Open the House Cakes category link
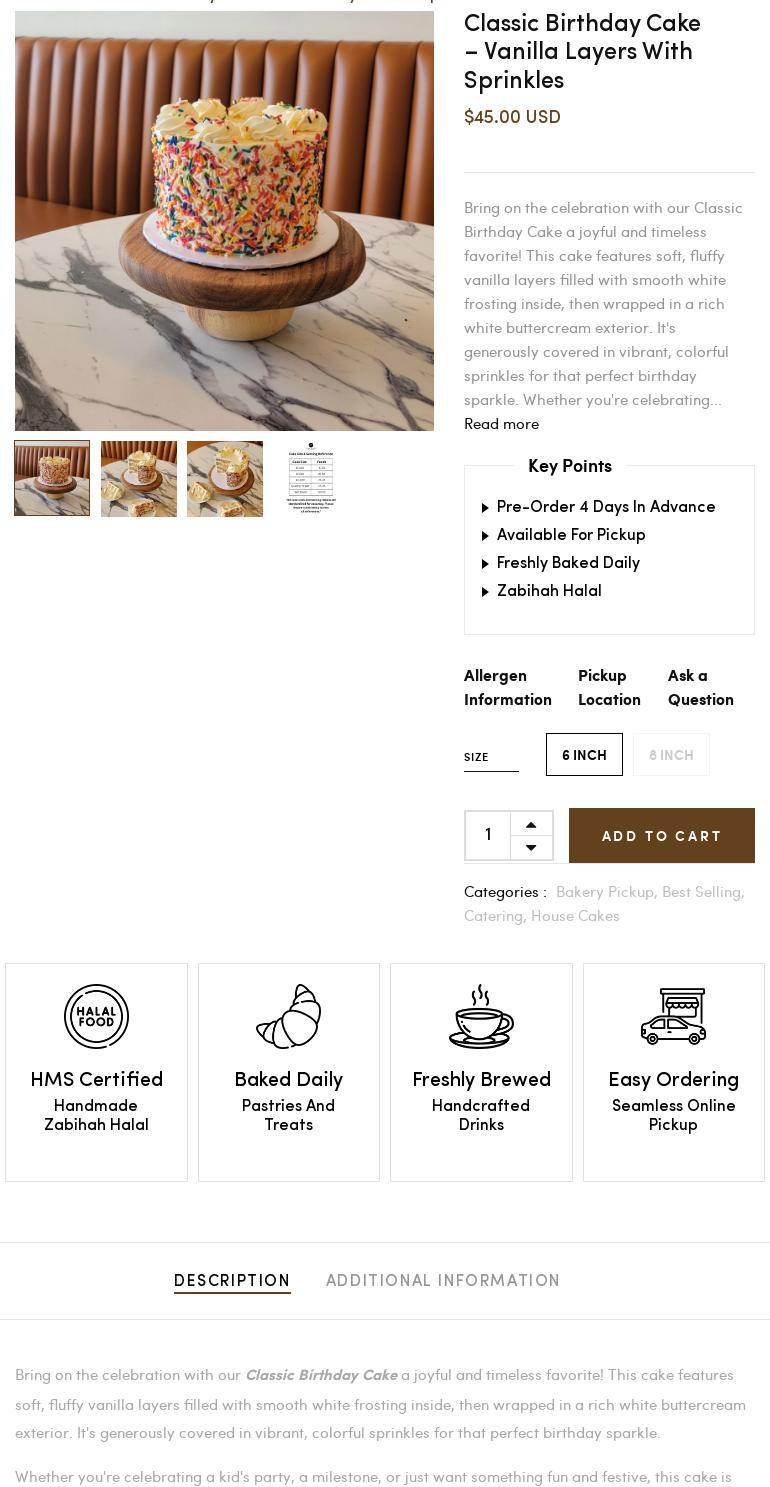770x1487 pixels. point(575,916)
